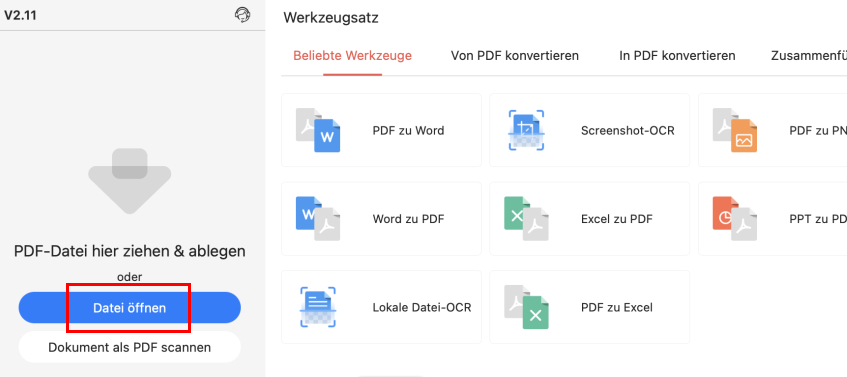Click the PDF zu Excel icon
The image size is (847, 377).
point(526,307)
